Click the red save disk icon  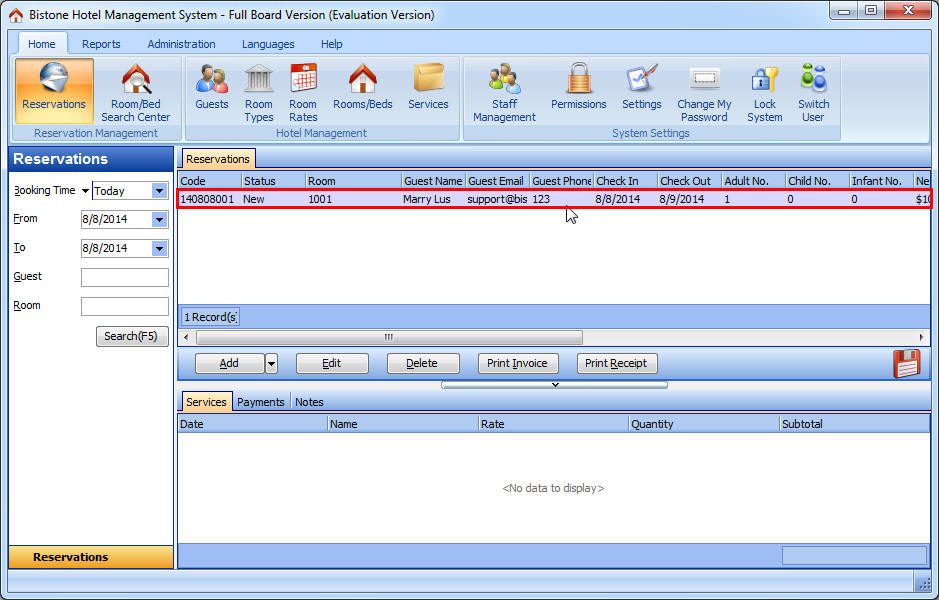tap(906, 364)
